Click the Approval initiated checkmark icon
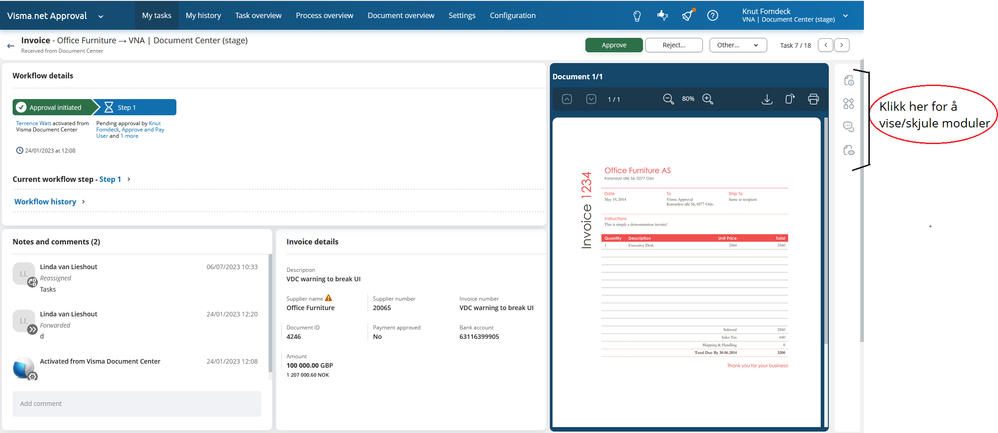Viewport: 998px width, 433px height. coord(21,108)
